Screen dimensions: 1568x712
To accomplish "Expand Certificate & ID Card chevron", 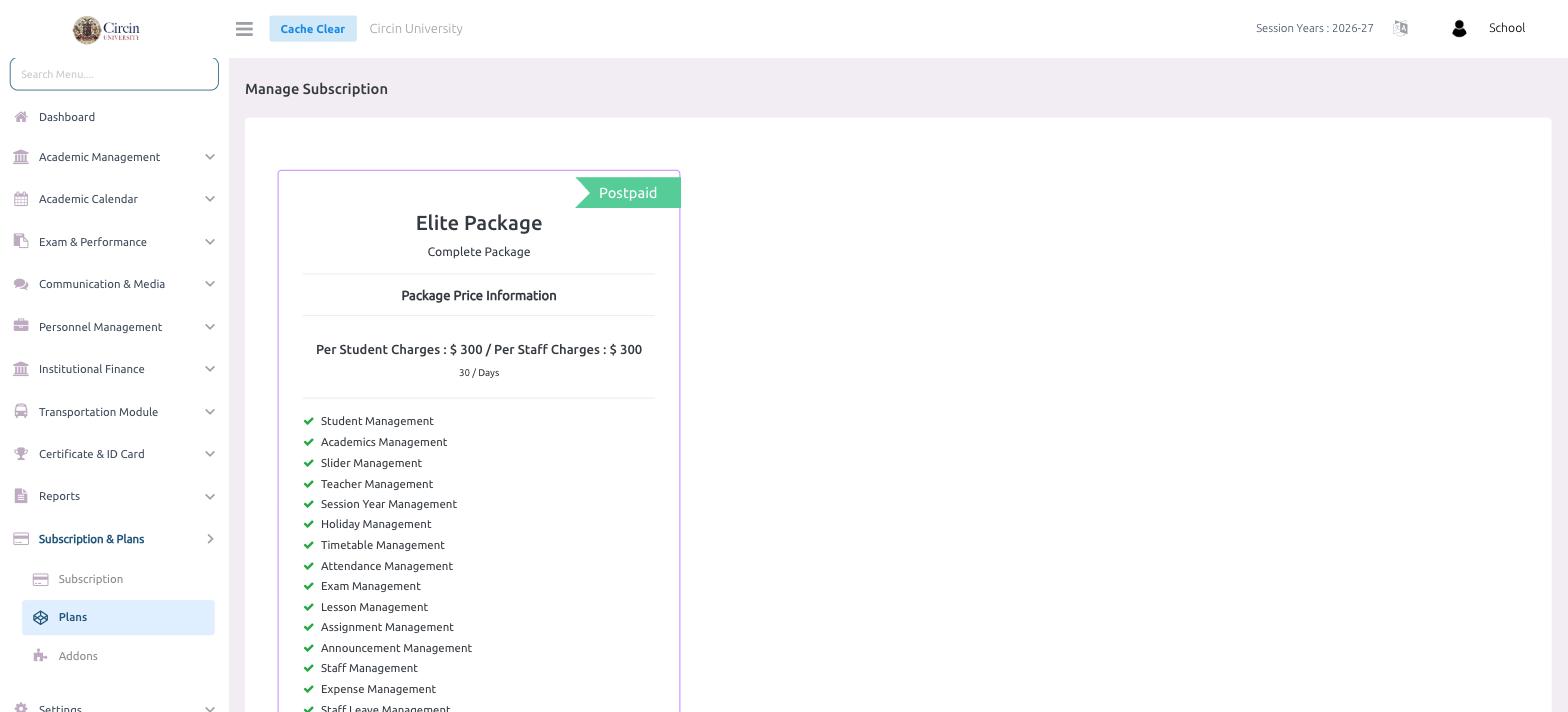I will pos(210,454).
